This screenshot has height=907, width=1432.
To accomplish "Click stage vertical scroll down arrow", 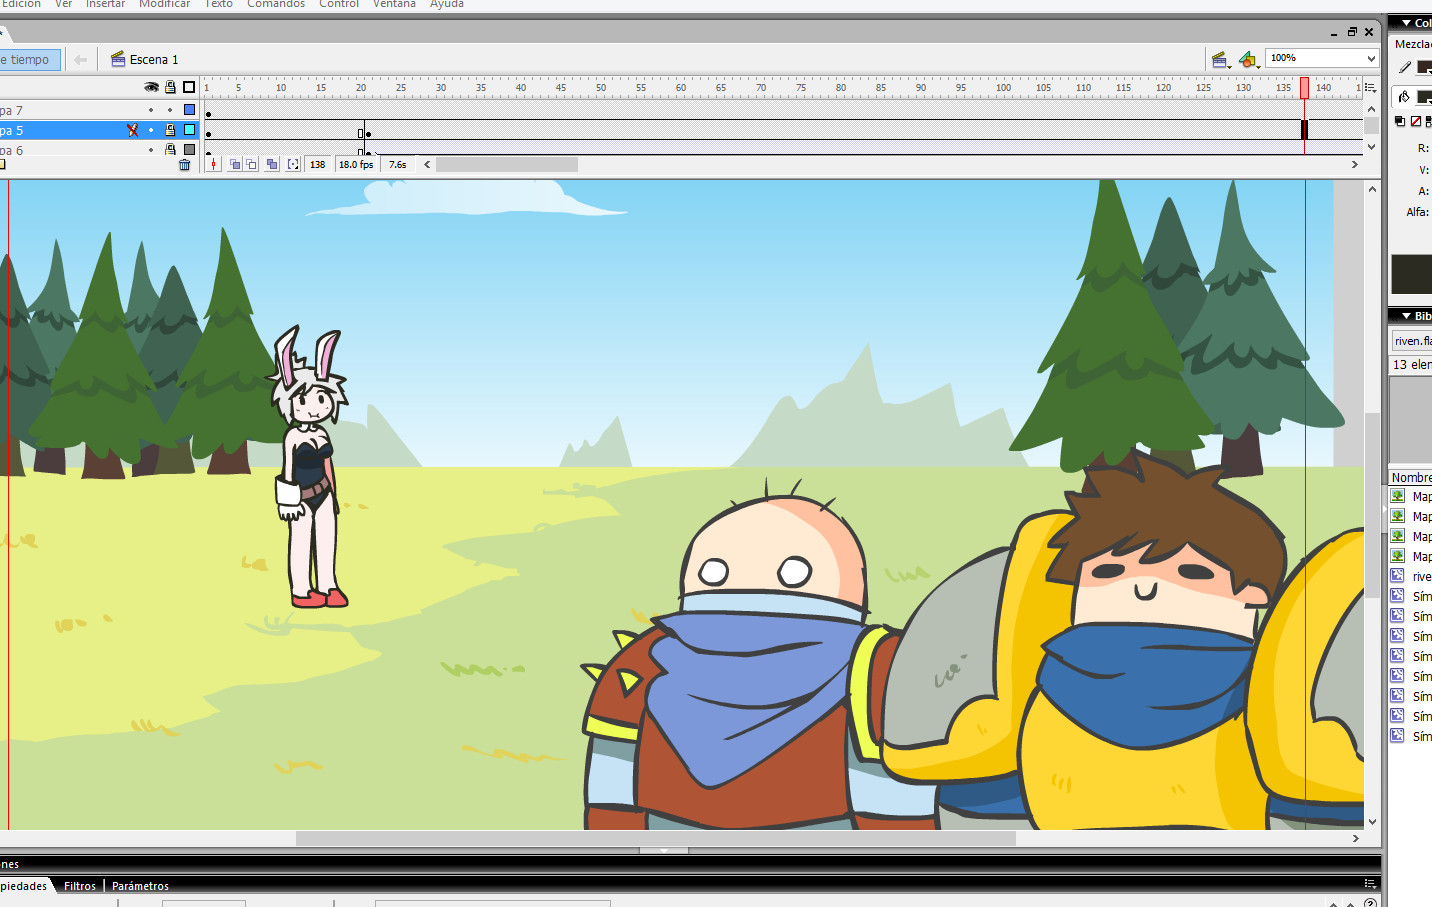I will point(1372,822).
